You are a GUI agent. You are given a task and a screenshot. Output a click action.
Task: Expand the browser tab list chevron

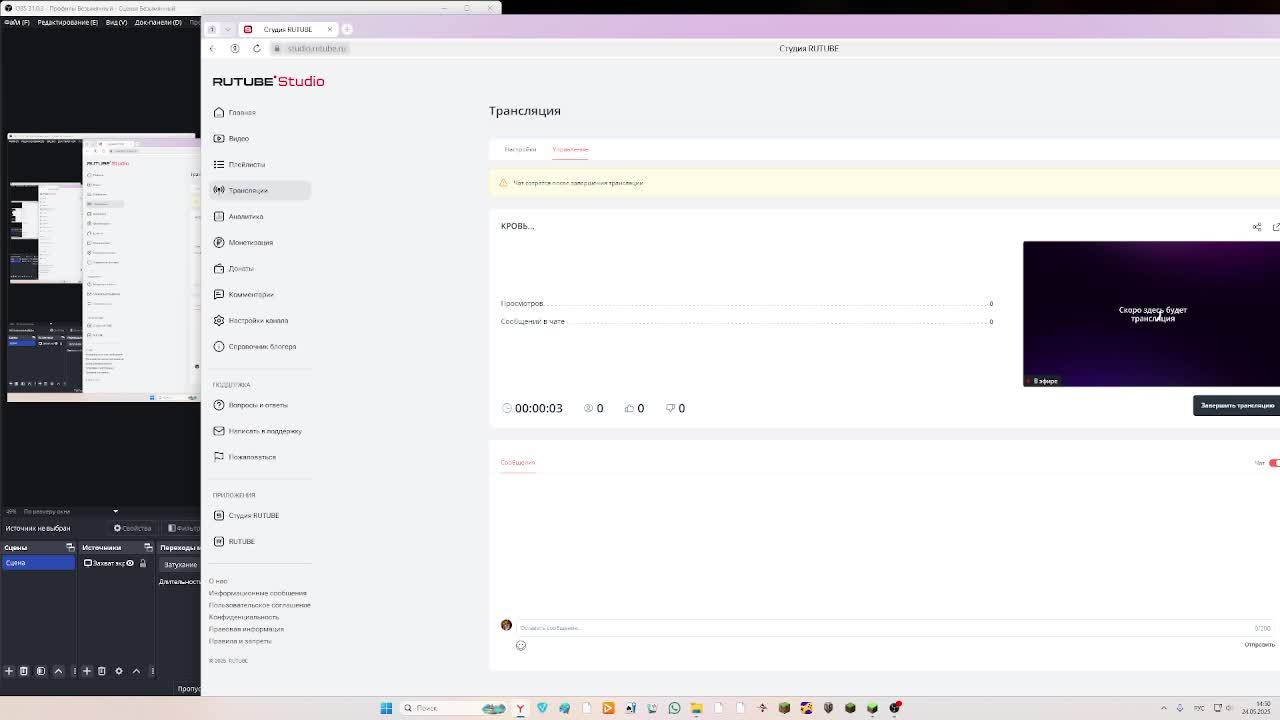[x=228, y=29]
